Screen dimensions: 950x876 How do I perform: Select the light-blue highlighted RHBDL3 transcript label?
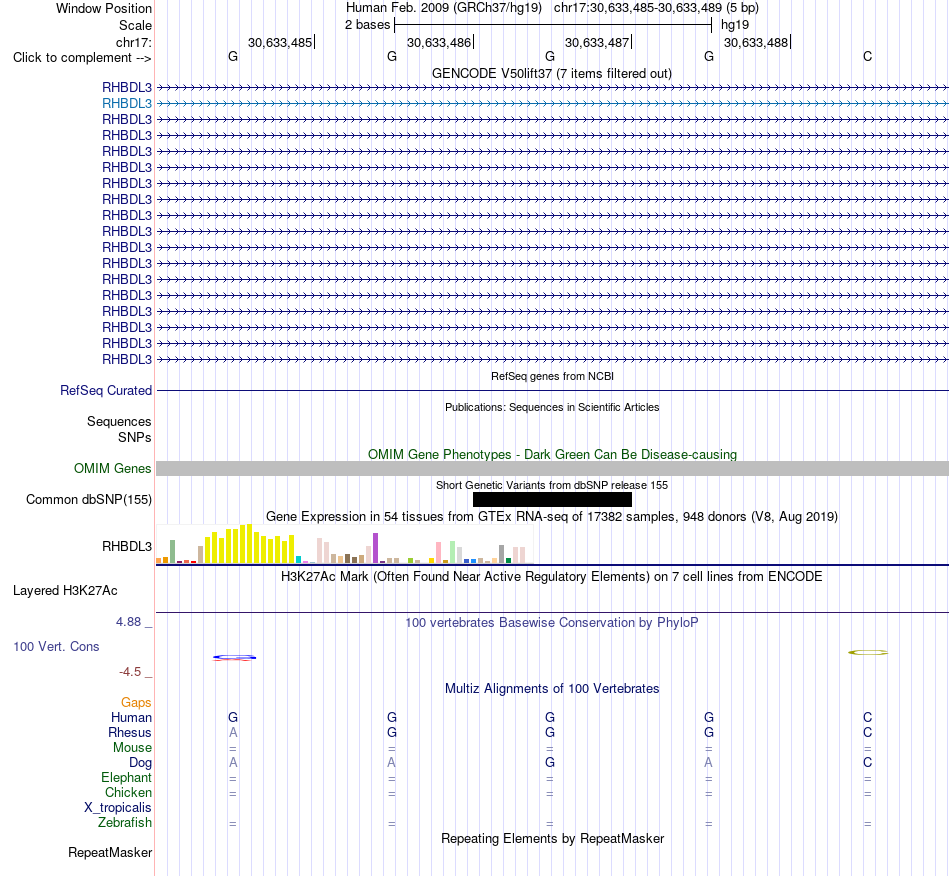point(127,104)
